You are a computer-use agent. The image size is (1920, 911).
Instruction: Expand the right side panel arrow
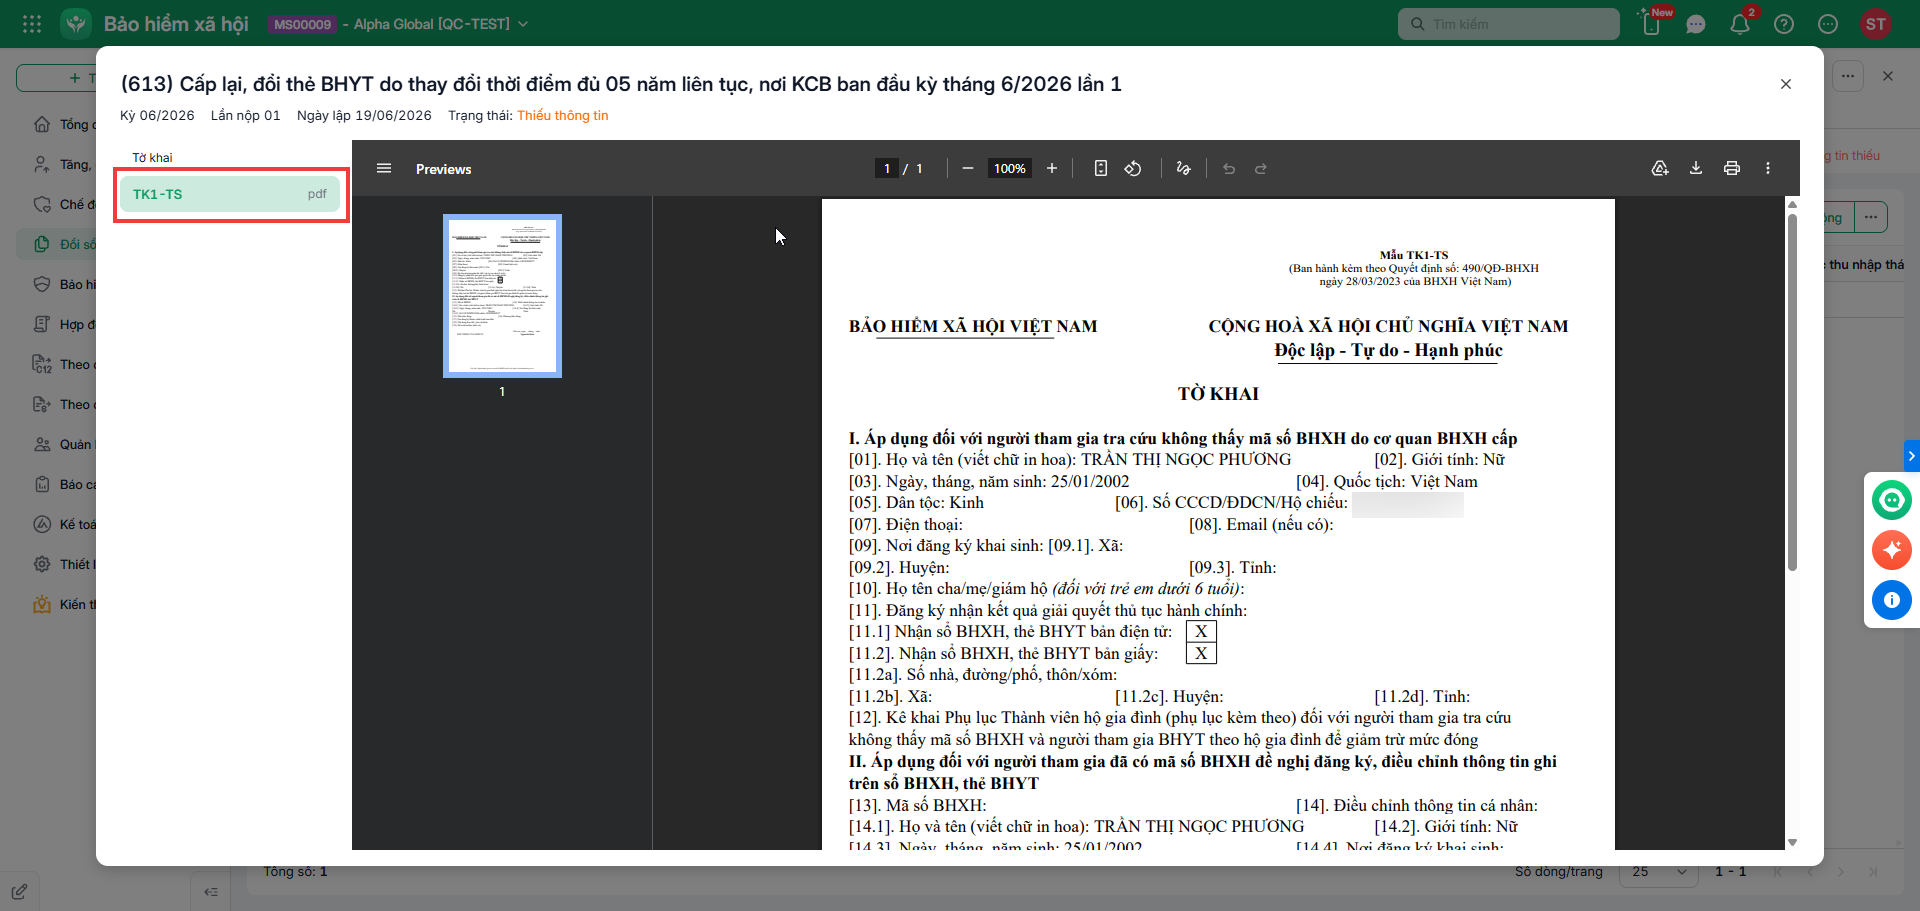(1912, 455)
